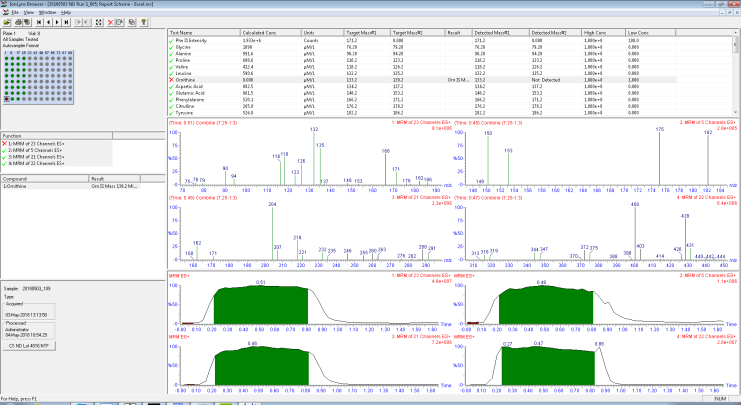Click the Open file toolbar icon
Screen dimensions: 741x405
[7, 20]
